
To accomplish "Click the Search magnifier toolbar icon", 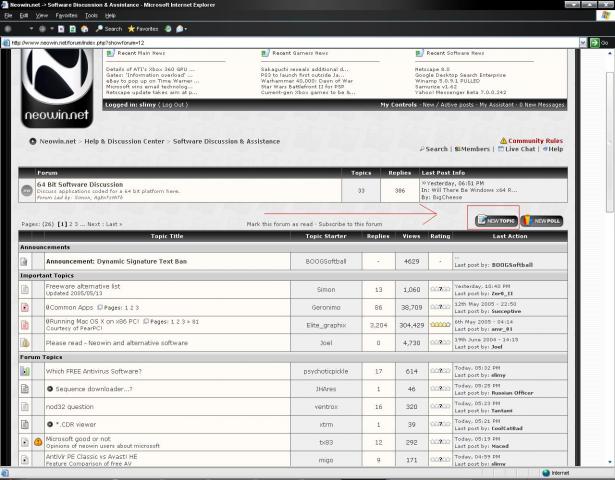I will pyautogui.click(x=99, y=29).
